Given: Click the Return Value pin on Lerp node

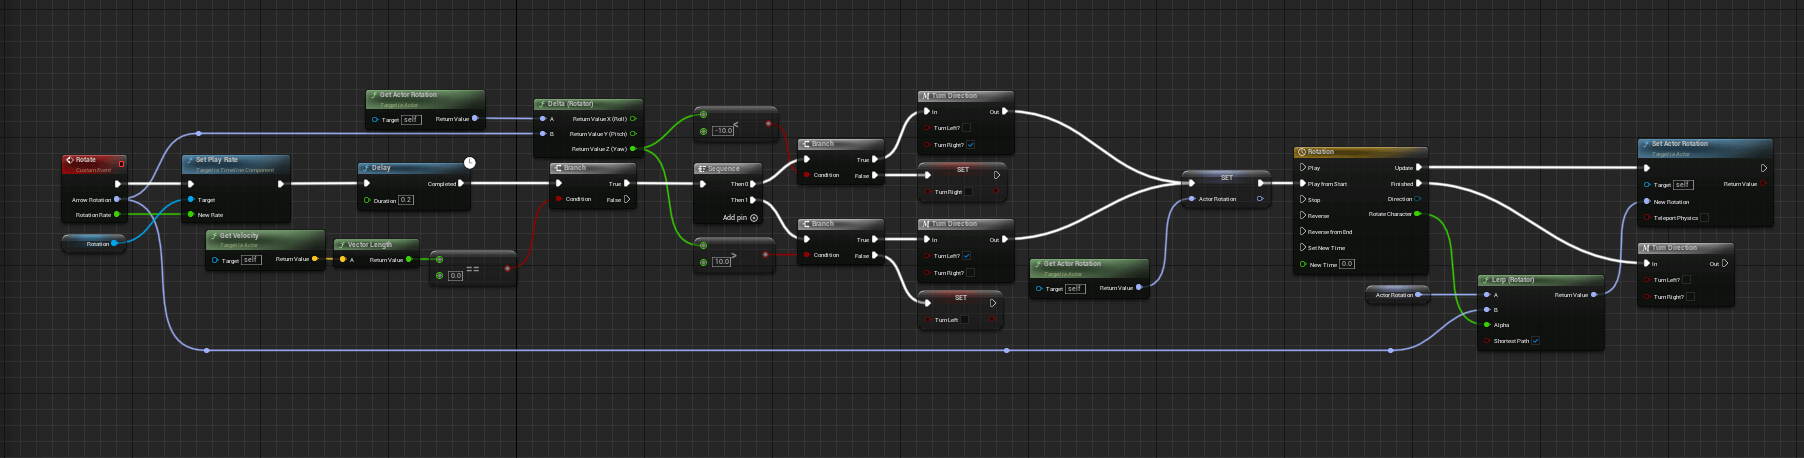Looking at the screenshot, I should (1594, 295).
